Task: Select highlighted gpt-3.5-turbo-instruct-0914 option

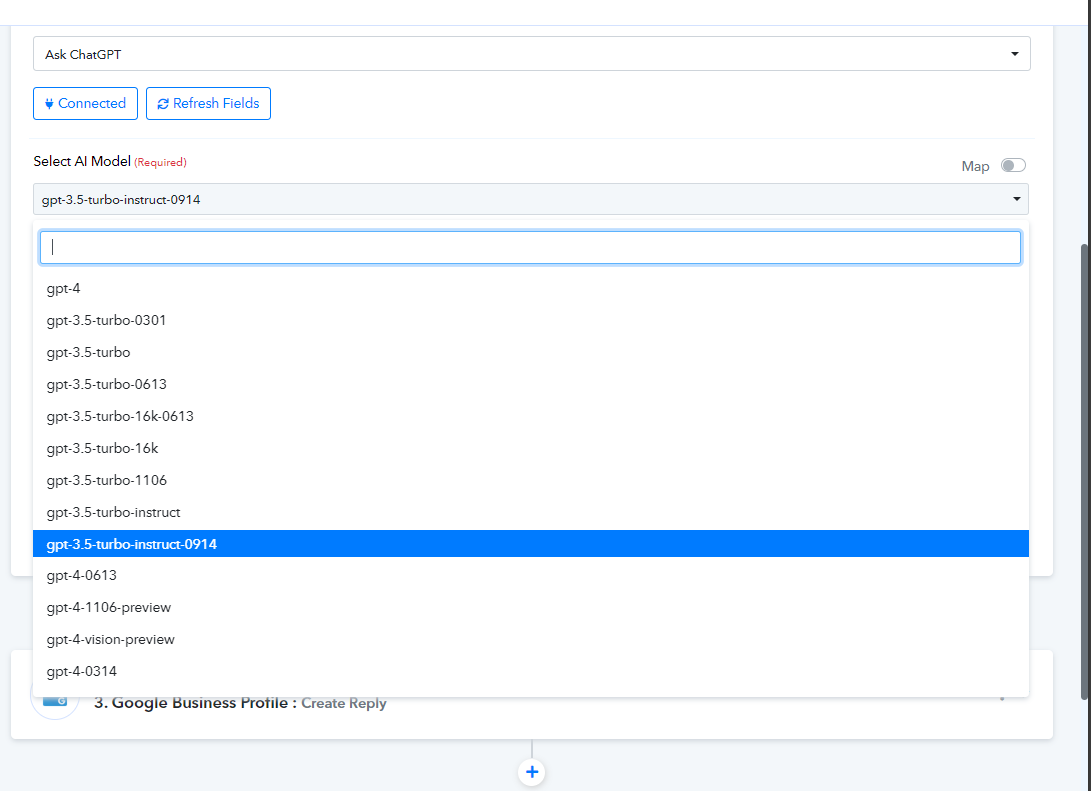Action: [x=531, y=544]
